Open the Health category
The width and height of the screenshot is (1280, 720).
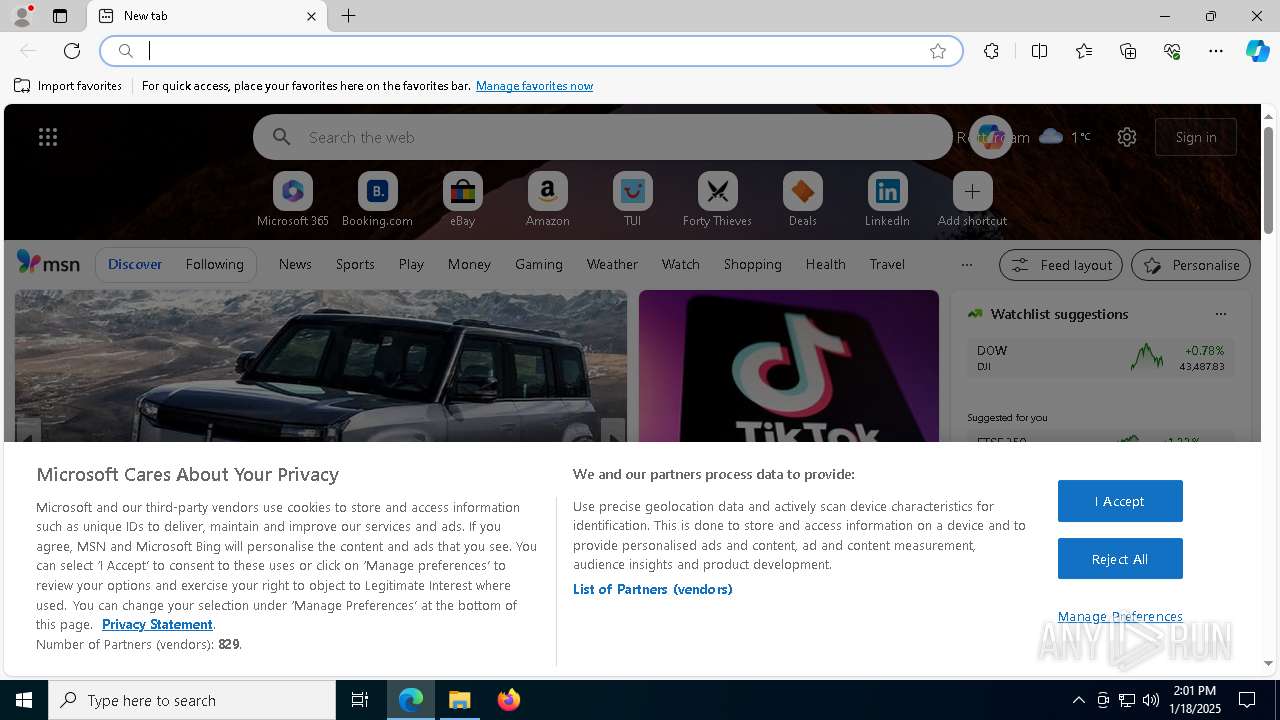(x=825, y=264)
